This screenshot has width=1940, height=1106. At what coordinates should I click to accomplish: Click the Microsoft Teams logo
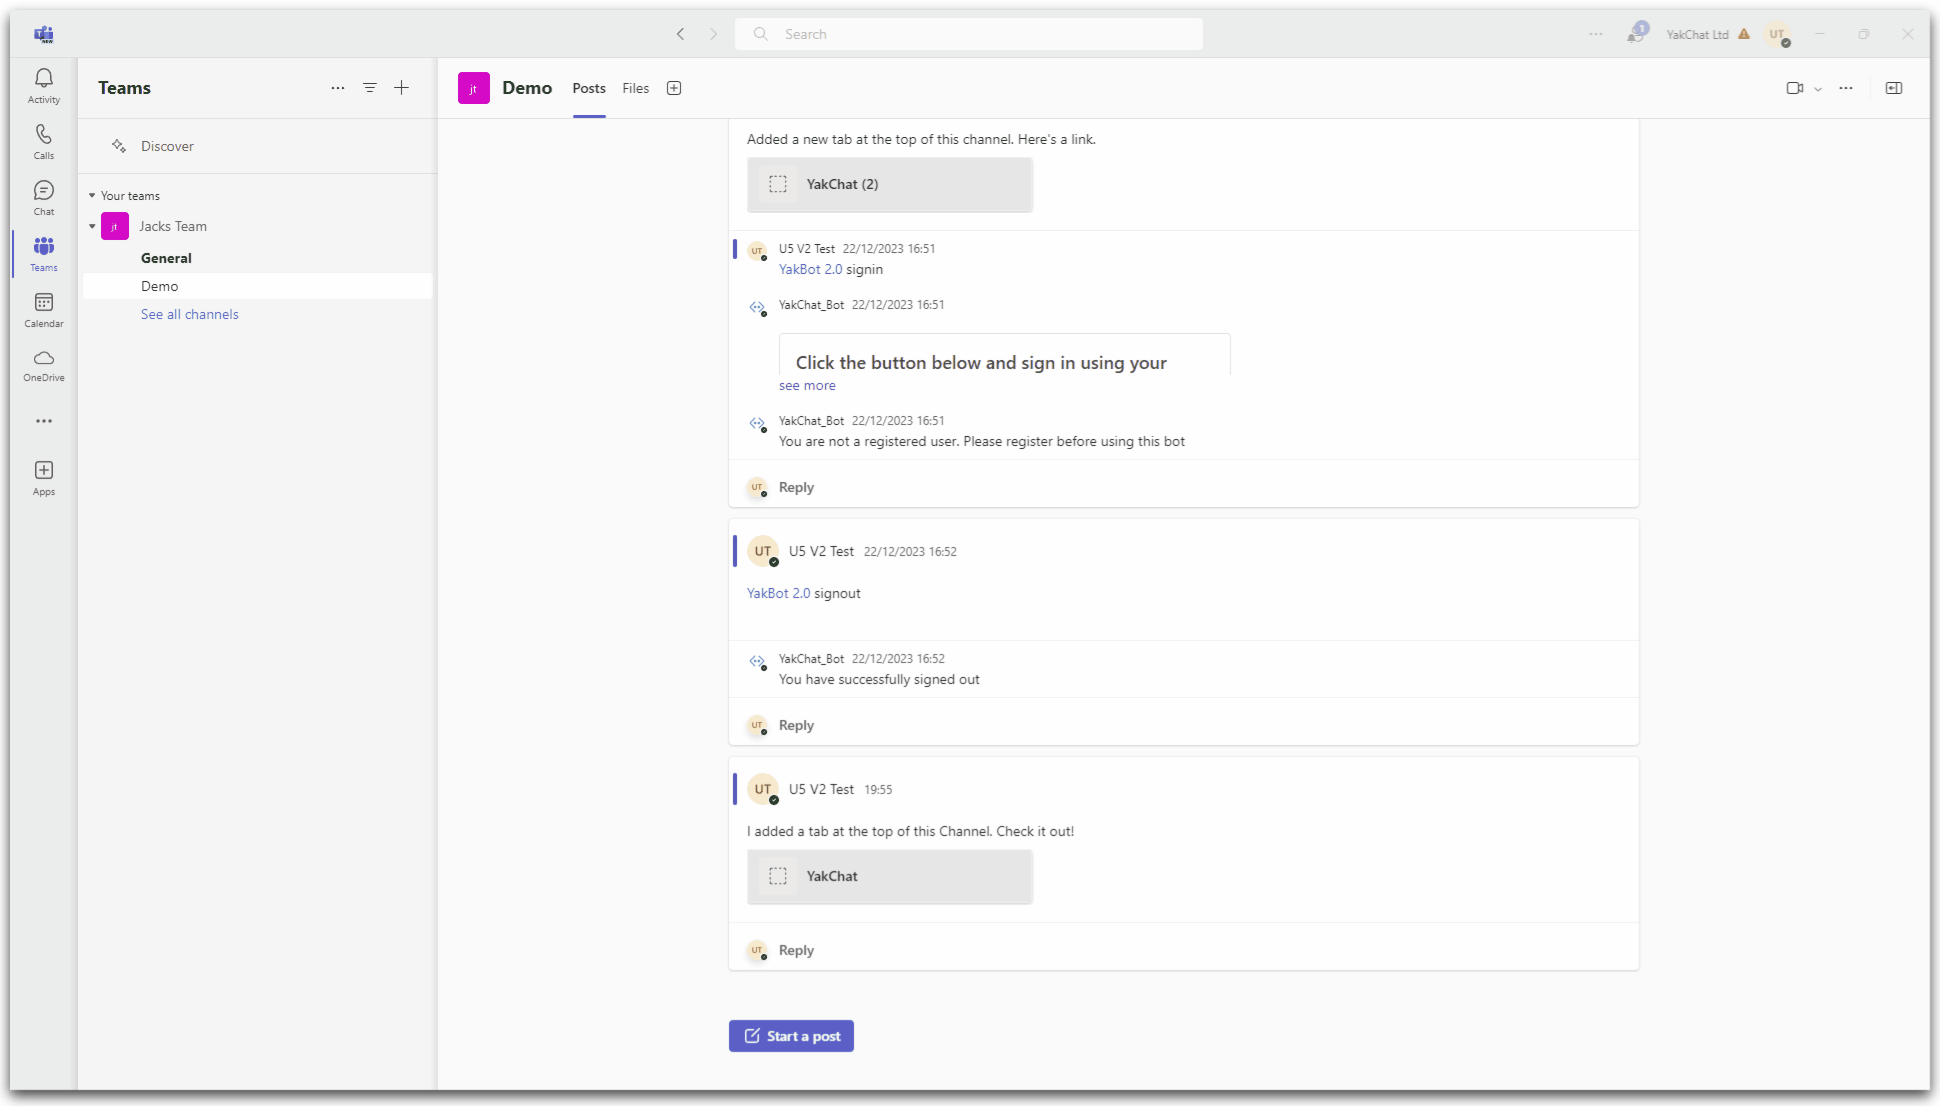(44, 34)
